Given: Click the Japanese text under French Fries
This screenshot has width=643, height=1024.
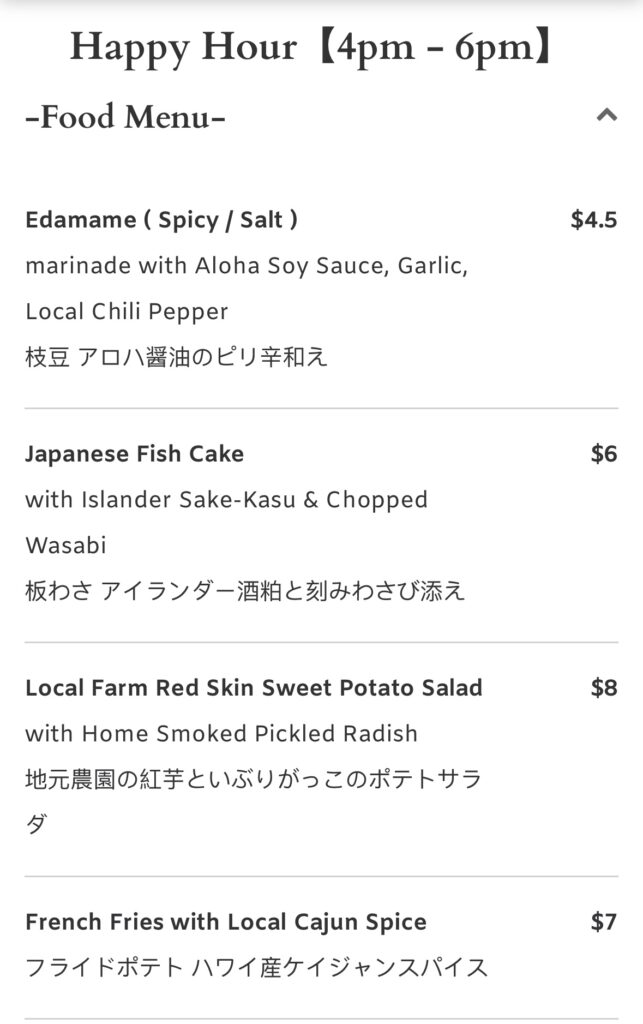Looking at the screenshot, I should click(x=256, y=968).
